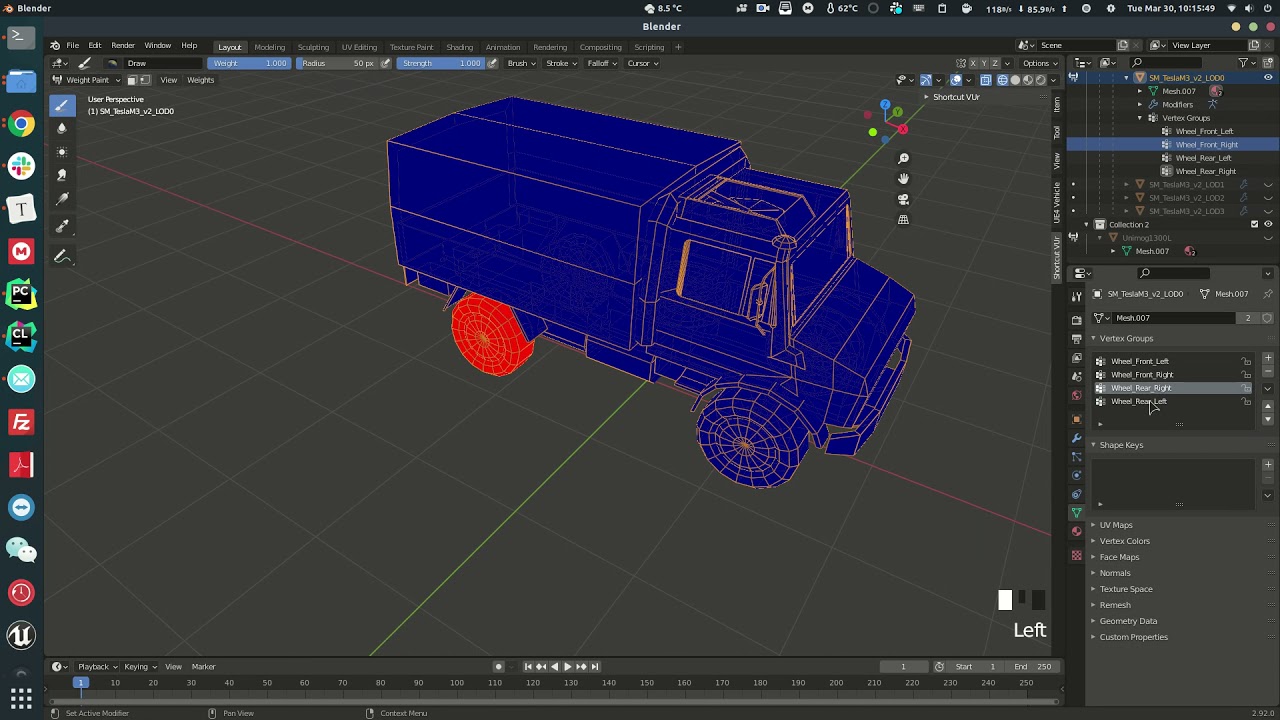This screenshot has height=720, width=1280.
Task: Open the Modifiers wrench properties tab
Action: point(1076,438)
